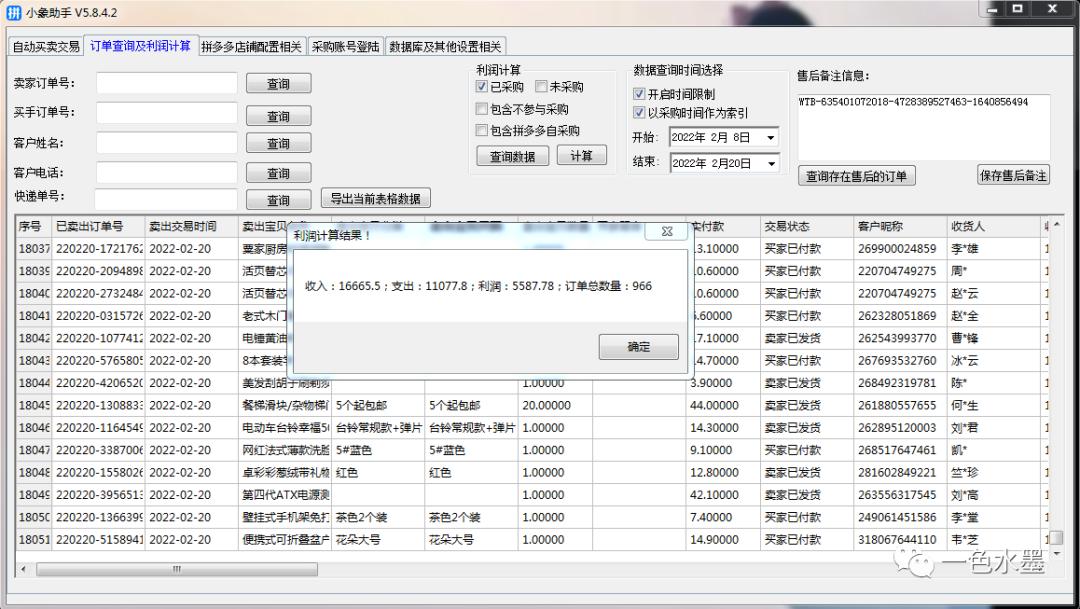Enable the 未采购 checkbox
This screenshot has width=1080, height=609.
[540, 85]
